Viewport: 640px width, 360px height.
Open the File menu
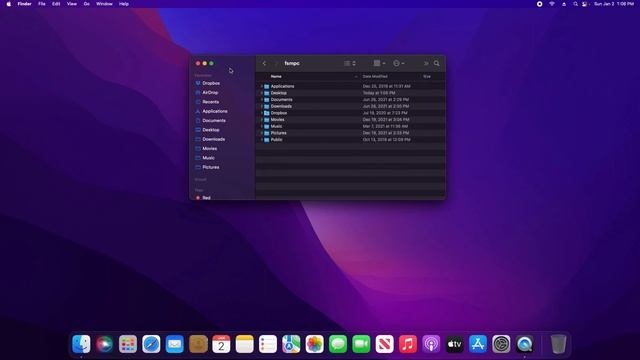pyautogui.click(x=42, y=4)
